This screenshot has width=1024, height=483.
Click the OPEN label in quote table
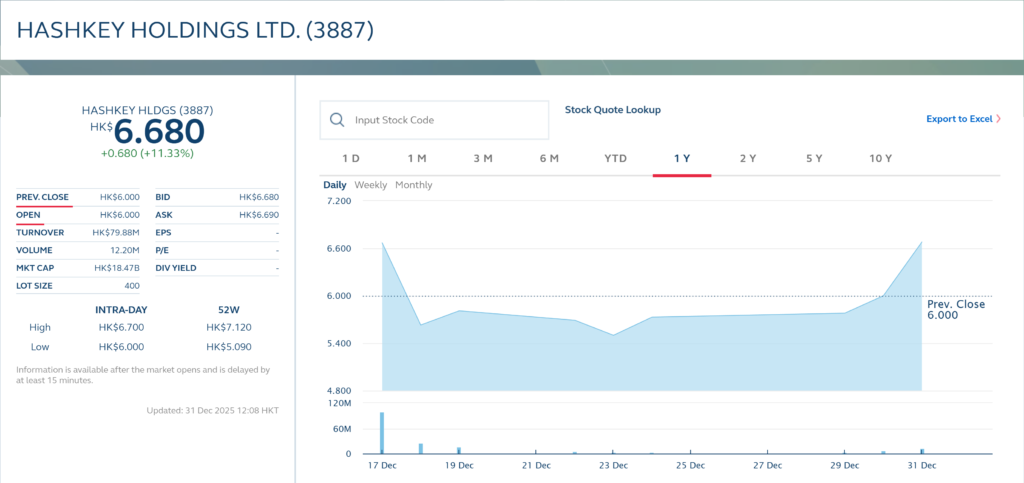click(28, 215)
